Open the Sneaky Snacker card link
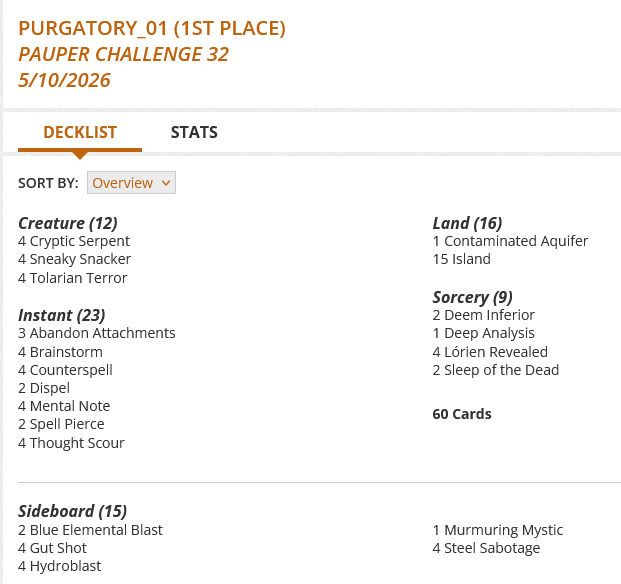The width and height of the screenshot is (621, 584). coord(80,259)
